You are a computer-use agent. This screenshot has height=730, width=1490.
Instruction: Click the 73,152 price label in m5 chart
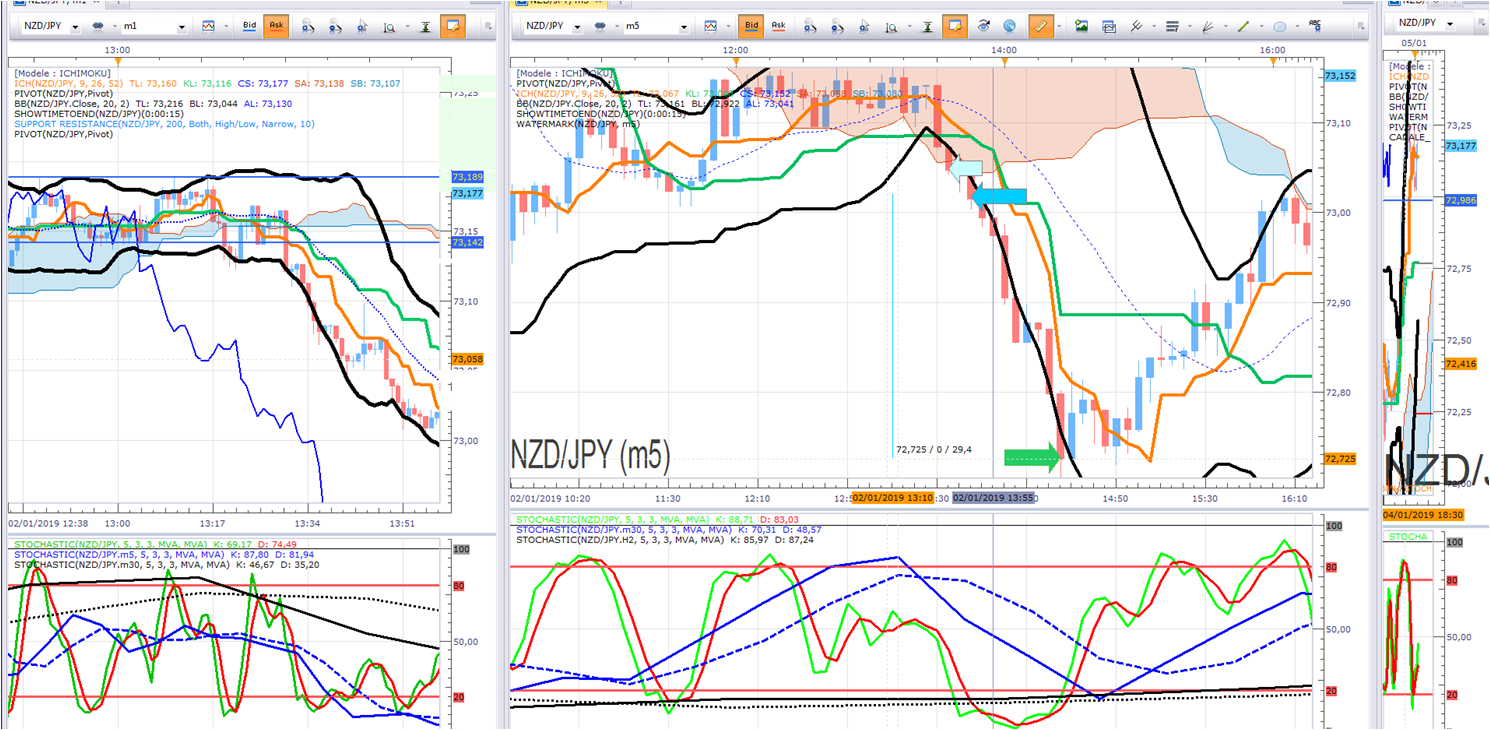[x=1338, y=76]
